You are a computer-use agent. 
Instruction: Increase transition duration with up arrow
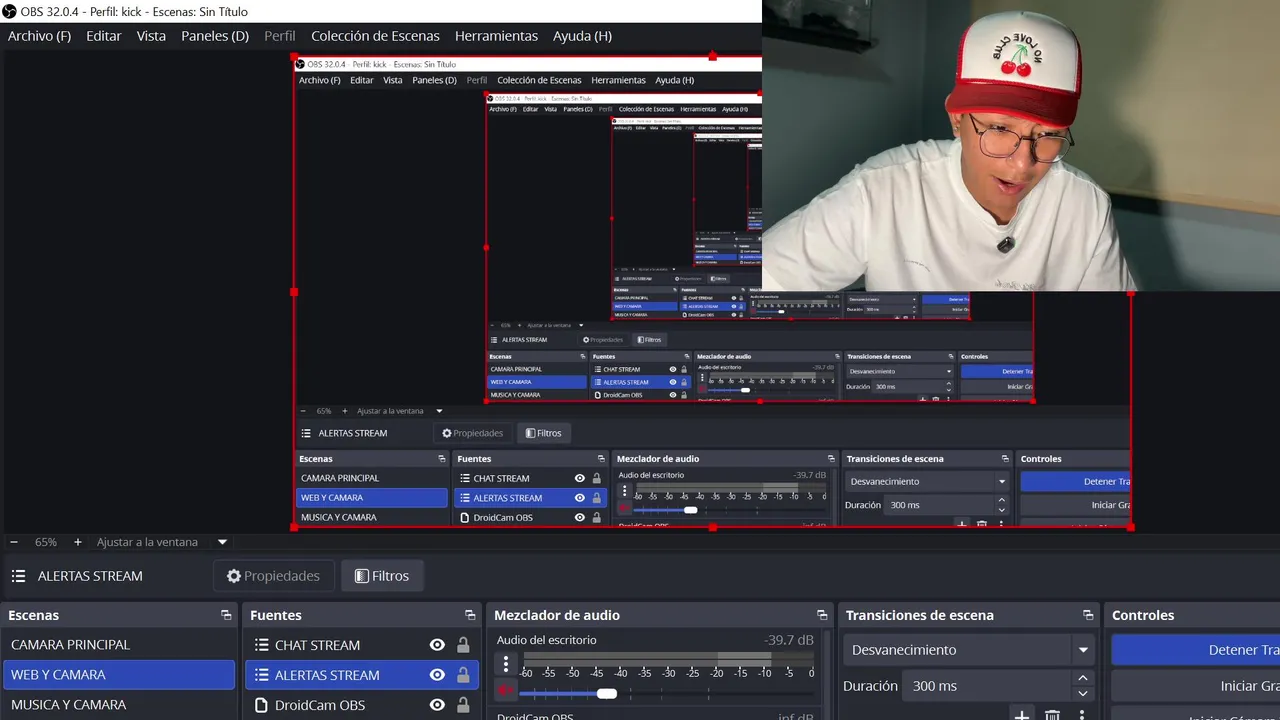pyautogui.click(x=1082, y=679)
